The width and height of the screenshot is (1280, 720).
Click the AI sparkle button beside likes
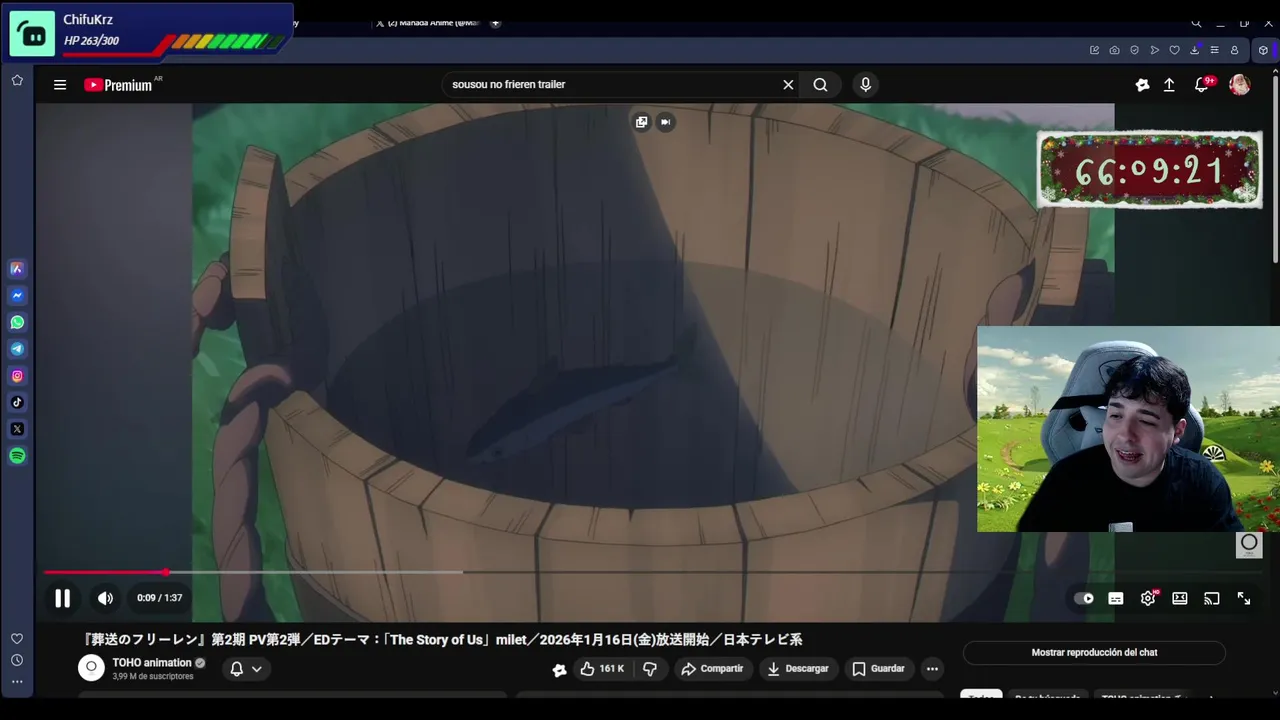click(559, 669)
